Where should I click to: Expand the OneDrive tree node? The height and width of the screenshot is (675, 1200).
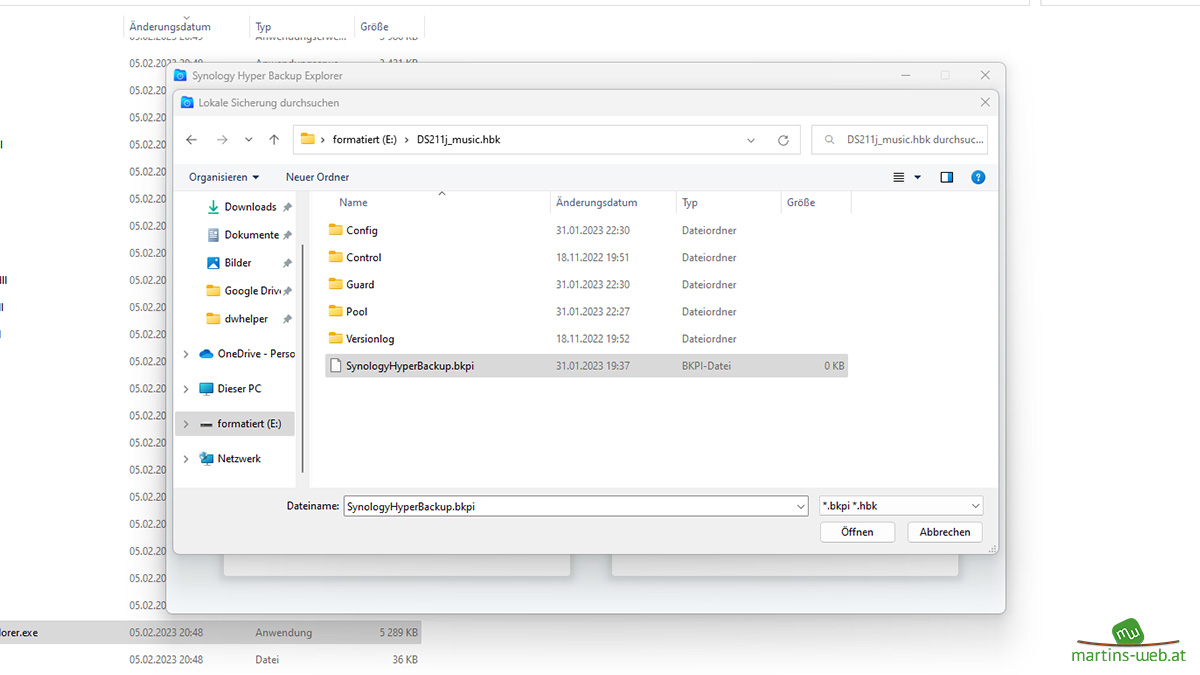tap(186, 354)
